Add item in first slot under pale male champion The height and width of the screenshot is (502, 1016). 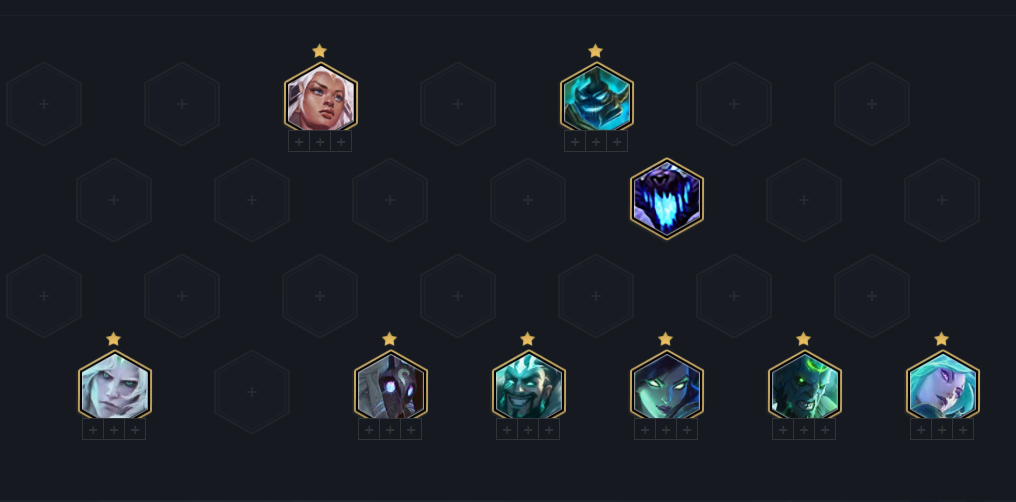pos(93,429)
